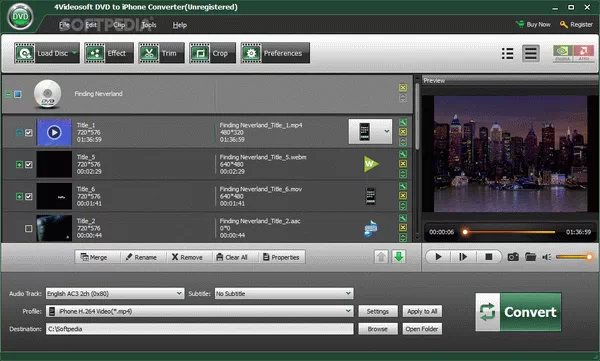Switch to compact list view mode
The height and width of the screenshot is (361, 600).
[531, 53]
